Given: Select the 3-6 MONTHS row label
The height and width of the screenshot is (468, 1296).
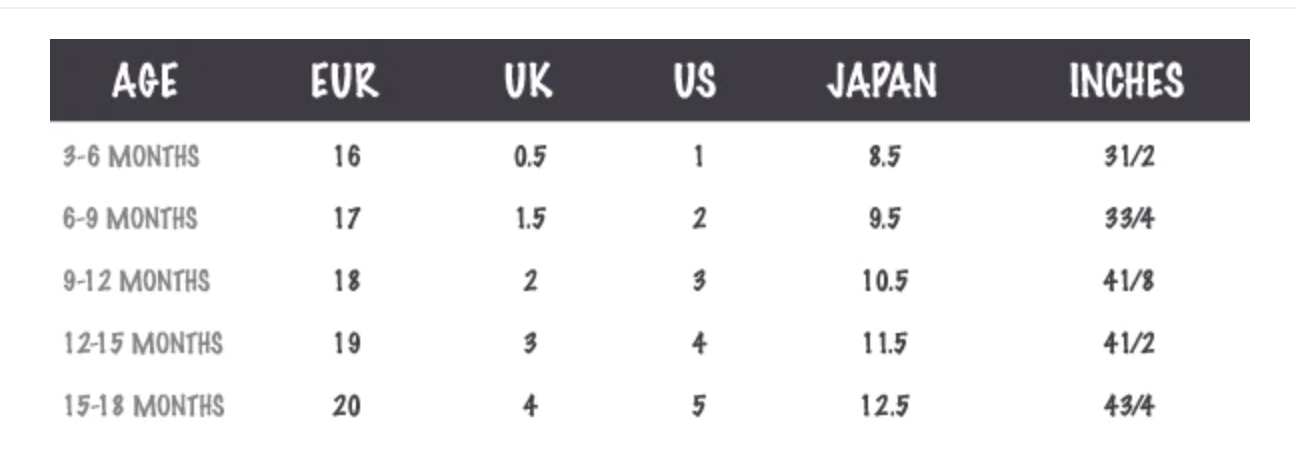Looking at the screenshot, I should 131,157.
